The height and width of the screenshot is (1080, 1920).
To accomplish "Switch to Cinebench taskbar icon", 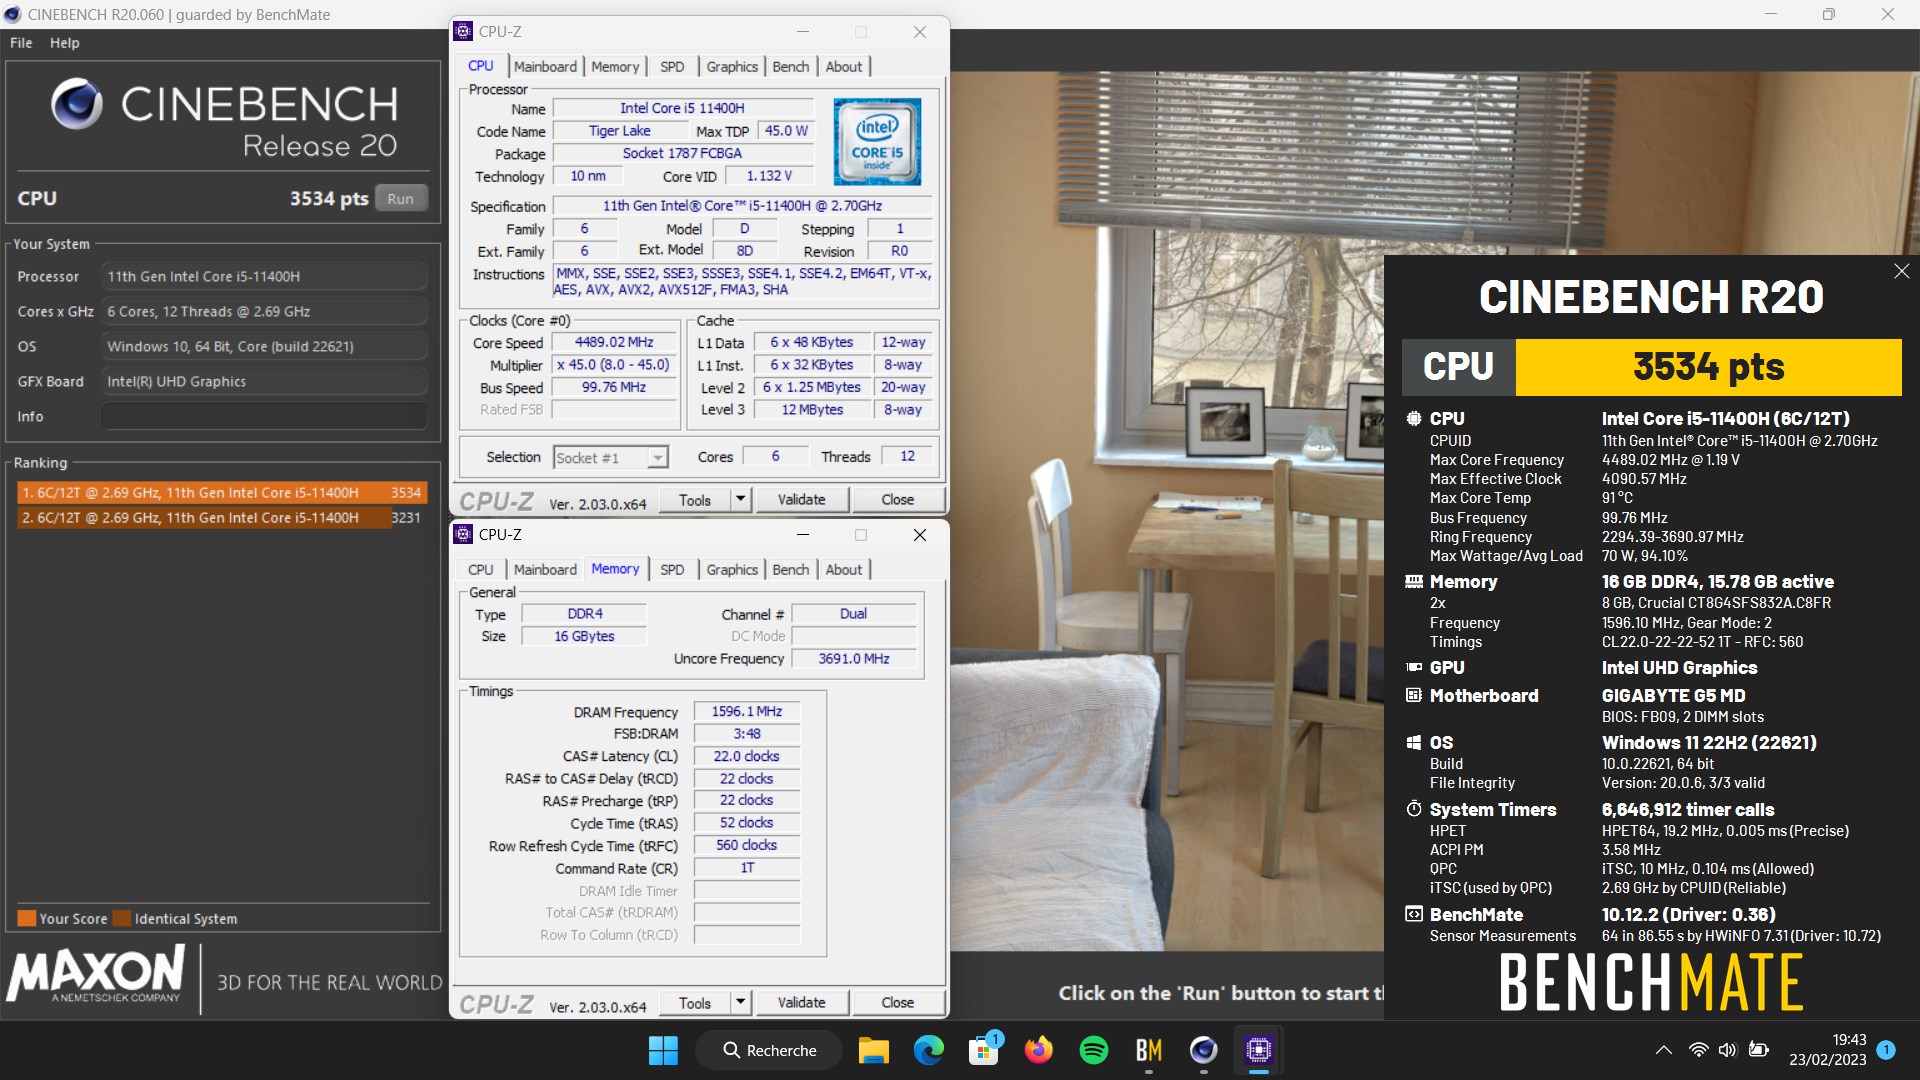I will pyautogui.click(x=1204, y=1050).
